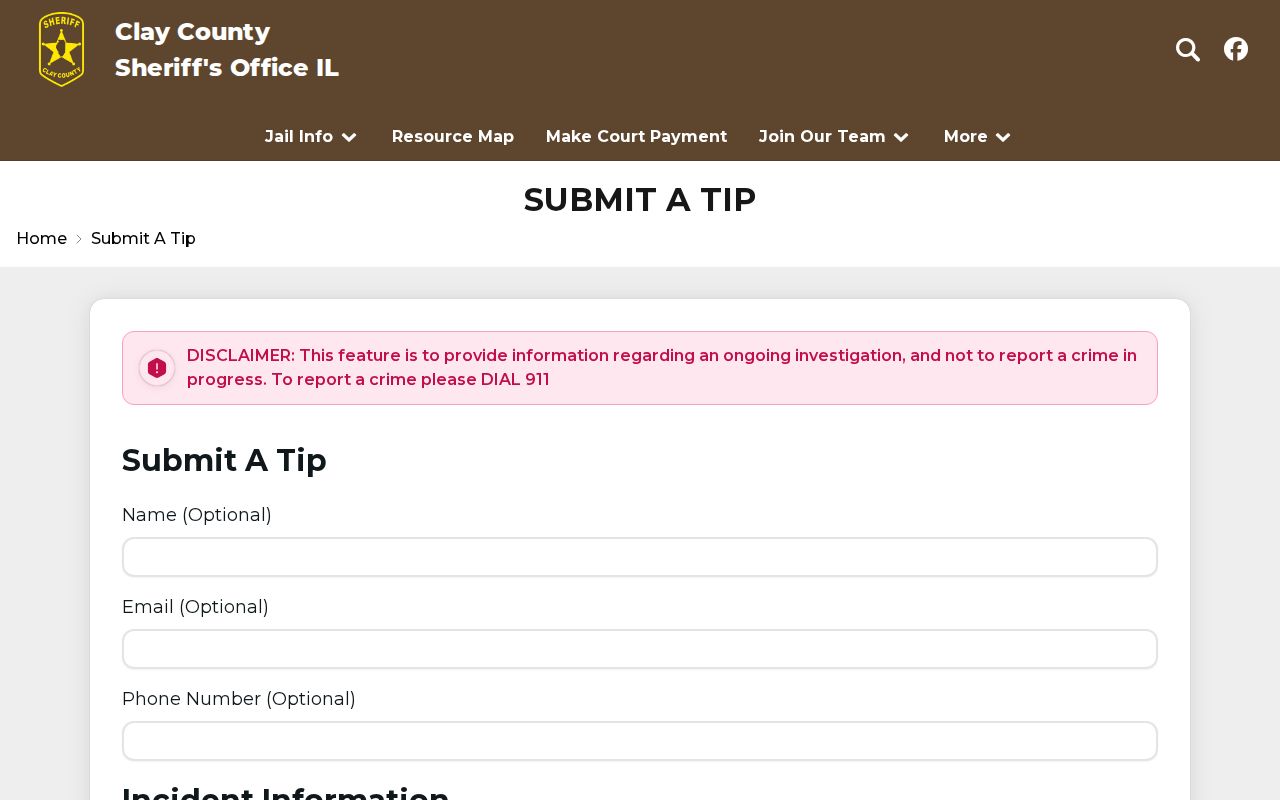Click the Email (Optional) label
The image size is (1280, 800).
point(195,607)
